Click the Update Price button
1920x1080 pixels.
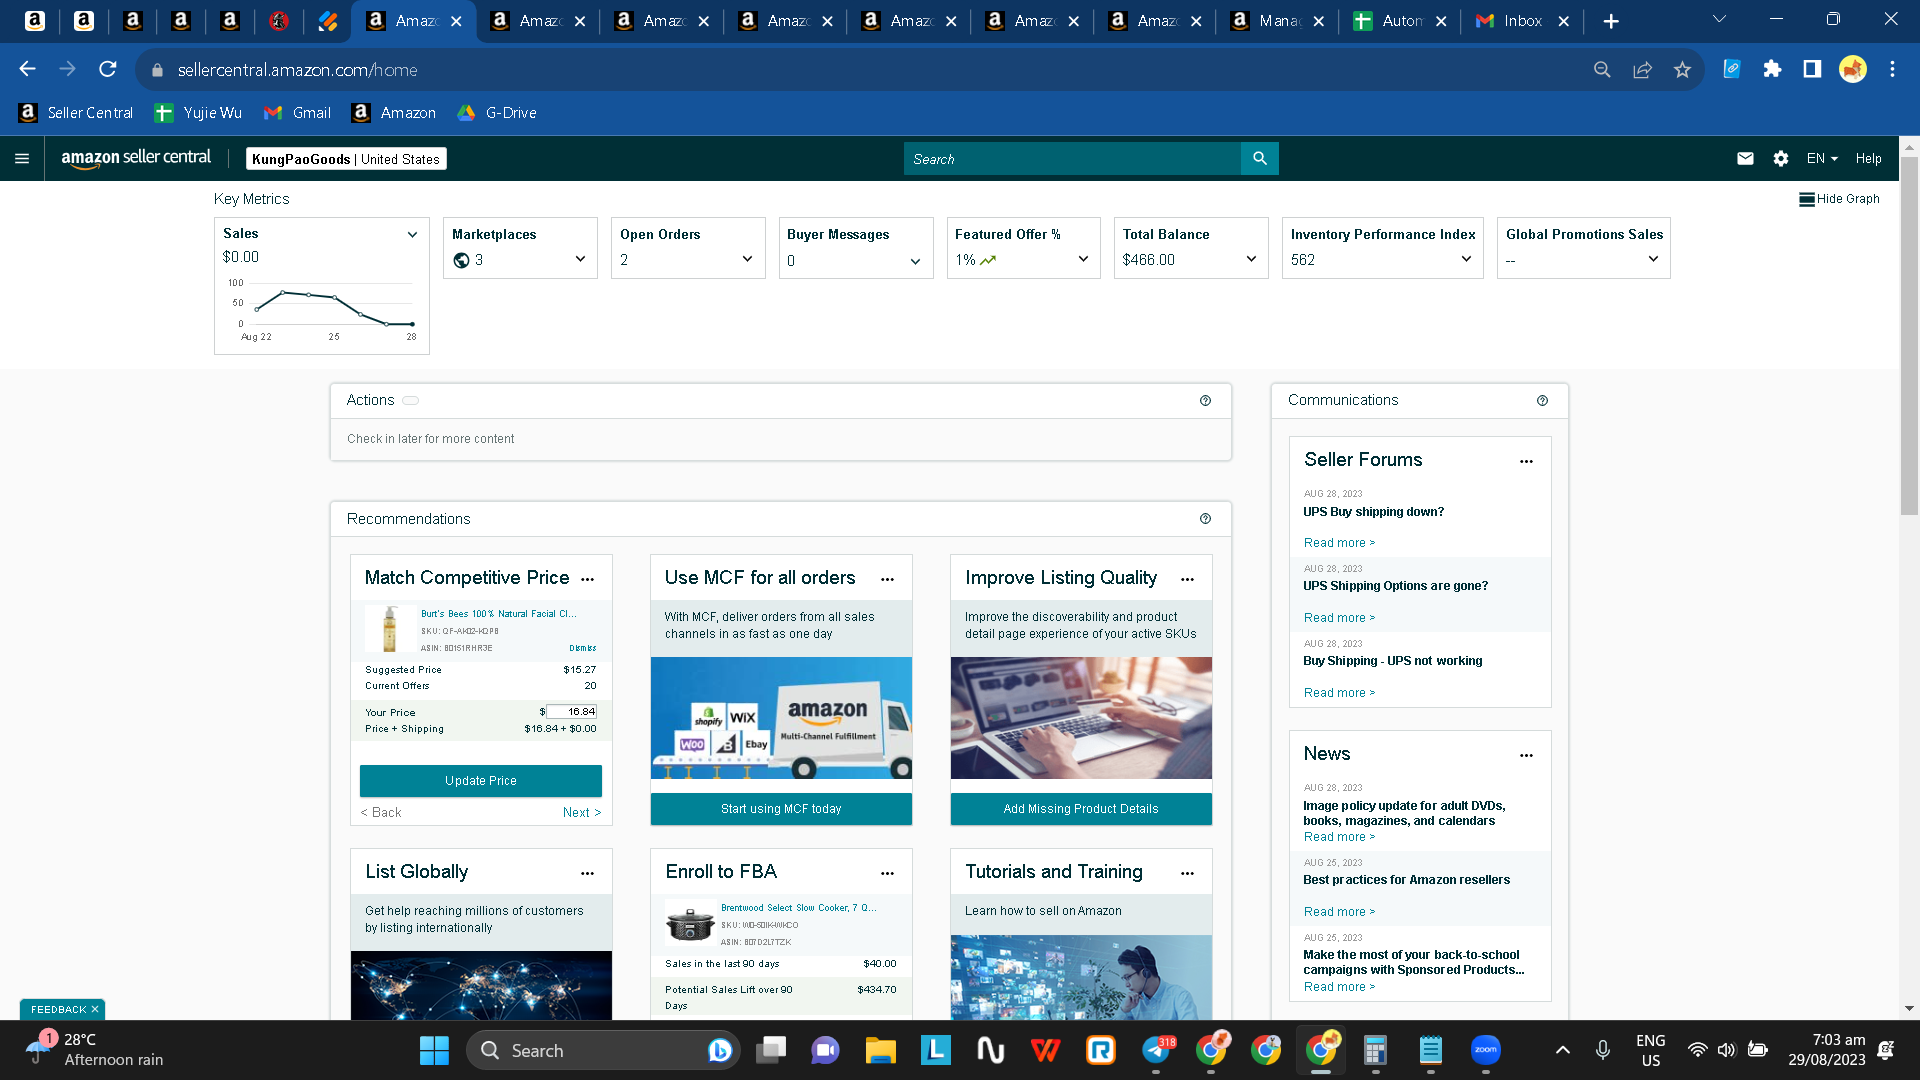(x=481, y=781)
